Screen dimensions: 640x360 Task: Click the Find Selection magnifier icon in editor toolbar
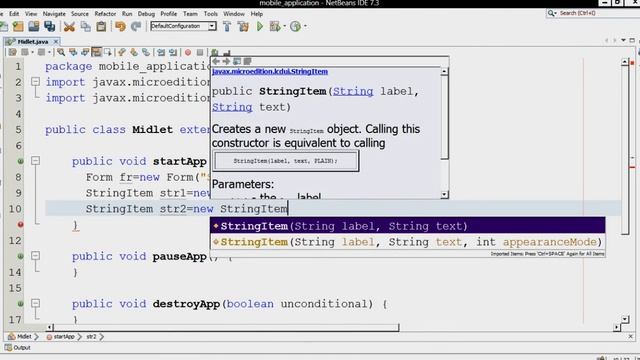pos(61,52)
